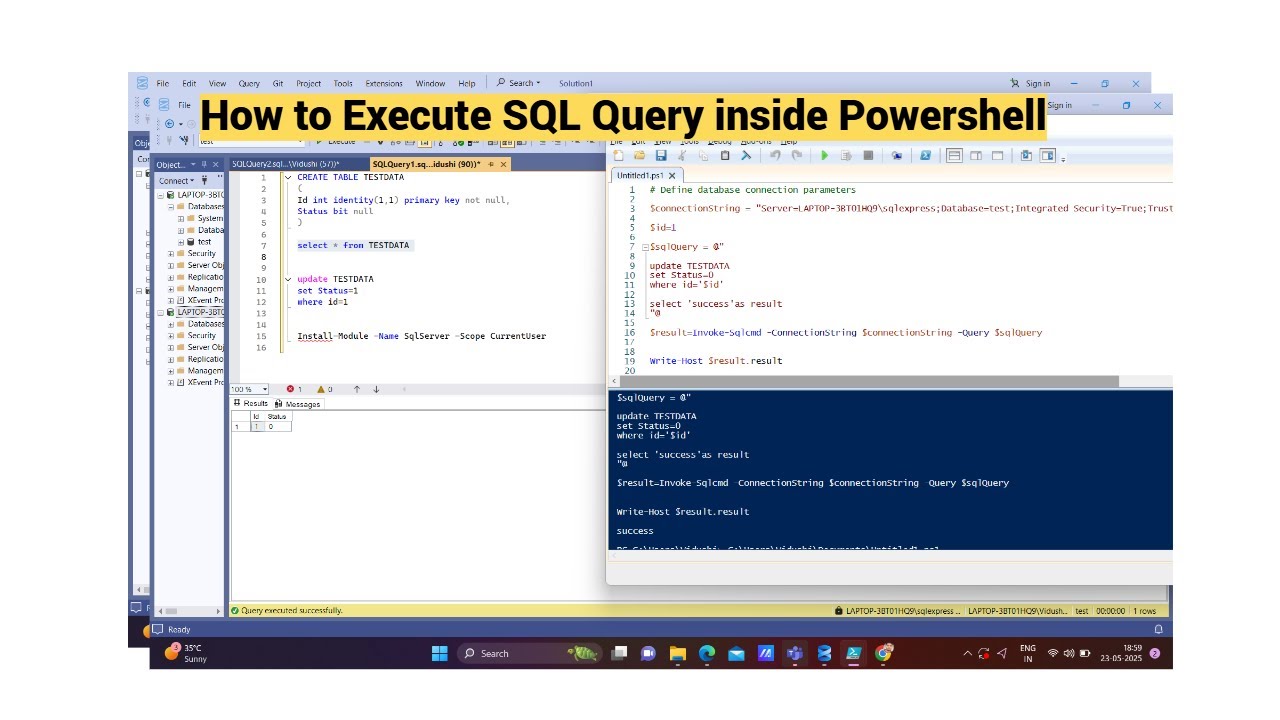The width and height of the screenshot is (1280, 720).
Task: Expand the test database node
Action: (181, 242)
